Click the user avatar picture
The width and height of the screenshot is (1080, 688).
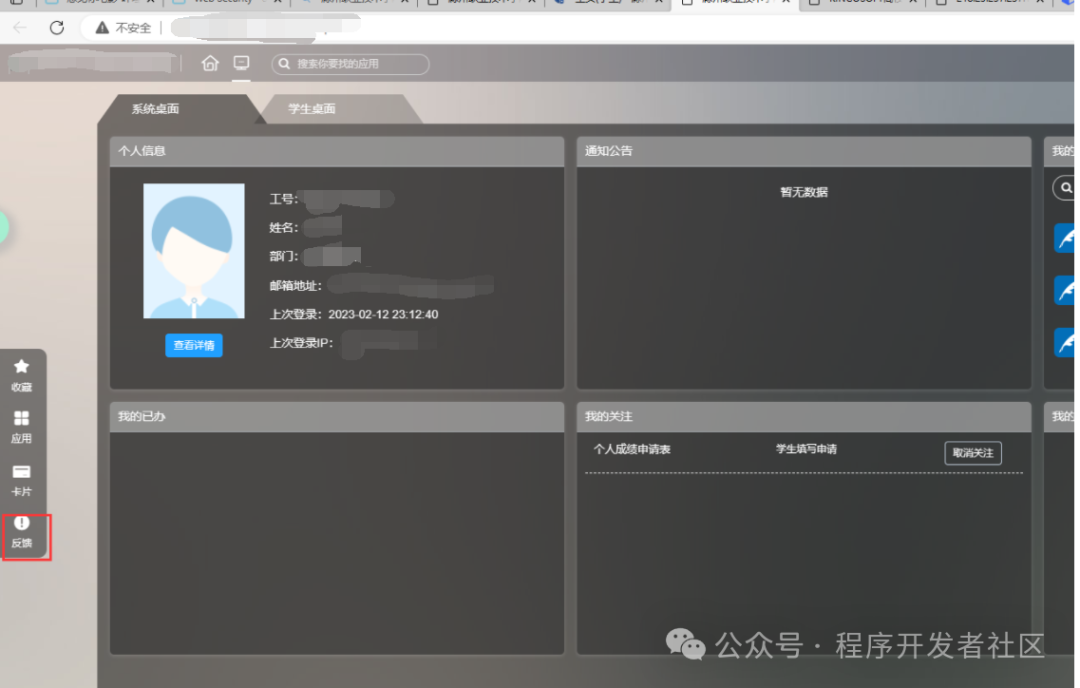(x=194, y=251)
